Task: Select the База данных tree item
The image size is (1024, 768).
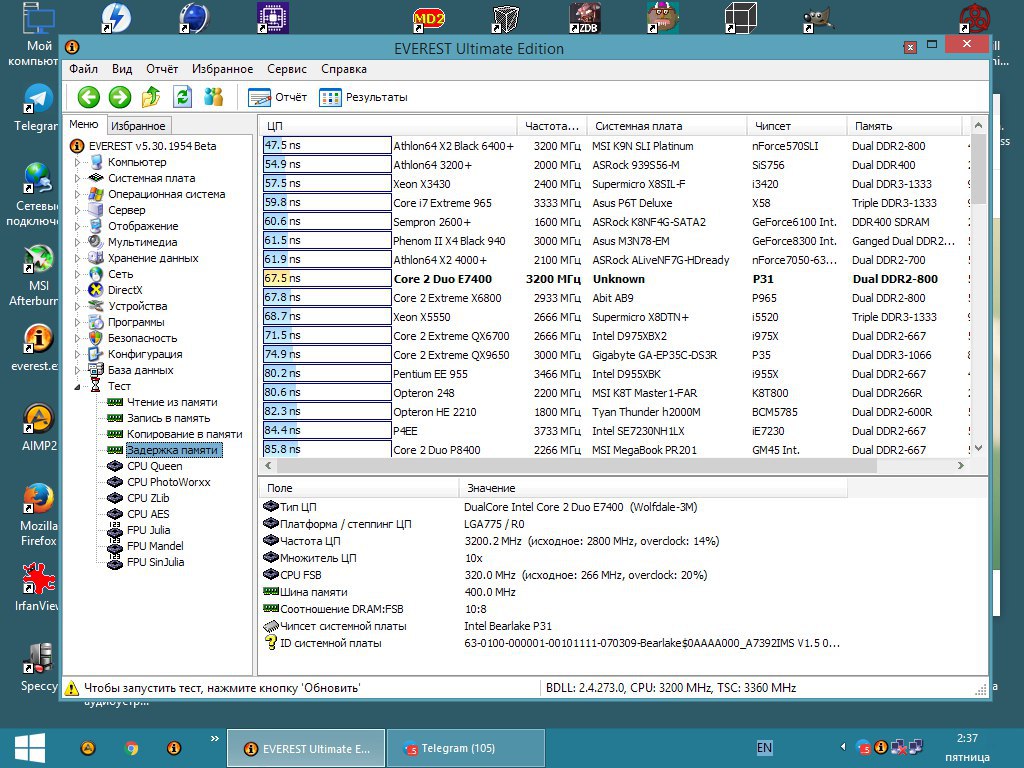Action: click(140, 370)
